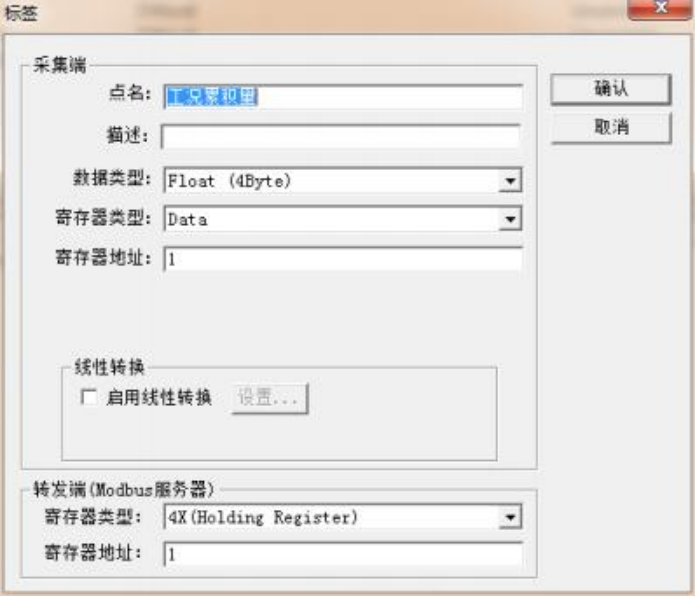
Task: Open the 4X (Holding Register) dropdown arrow
Action: (510, 517)
